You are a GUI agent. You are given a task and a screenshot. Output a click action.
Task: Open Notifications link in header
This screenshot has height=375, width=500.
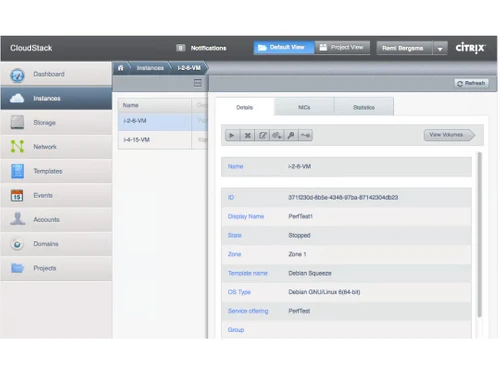tap(208, 48)
